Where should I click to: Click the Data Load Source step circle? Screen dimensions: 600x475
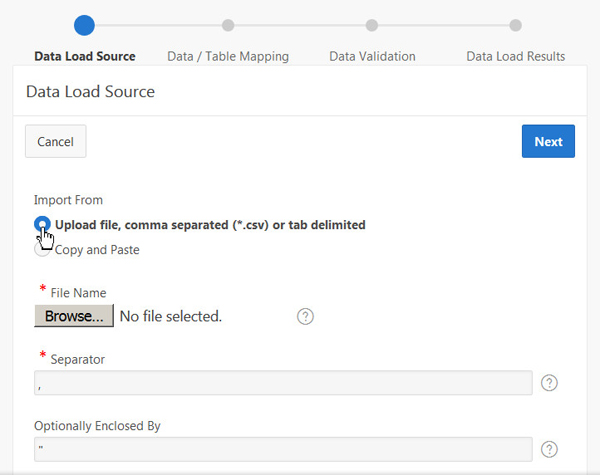point(85,25)
